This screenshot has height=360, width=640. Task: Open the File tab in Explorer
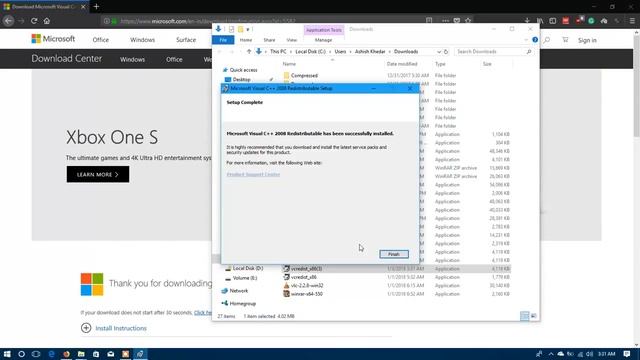tap(223, 40)
